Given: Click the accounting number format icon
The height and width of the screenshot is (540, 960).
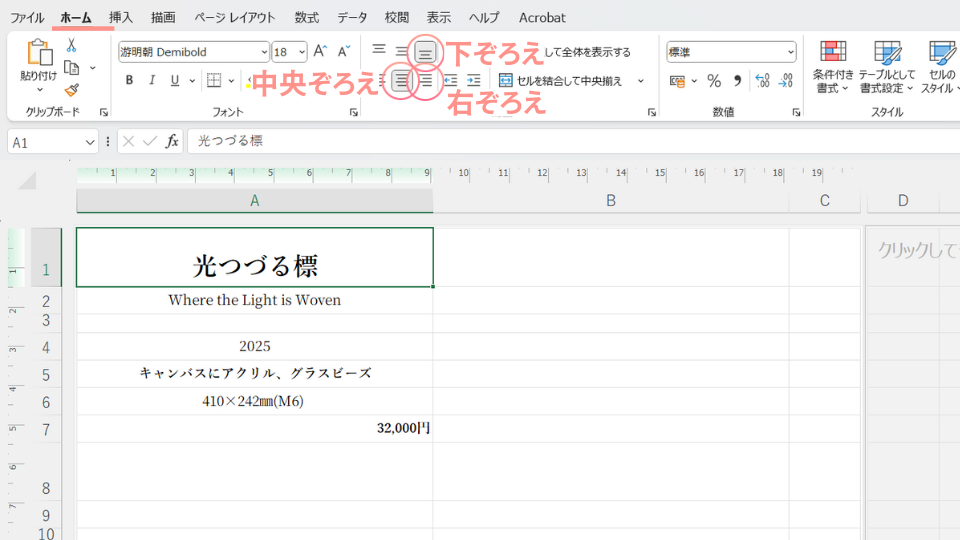Looking at the screenshot, I should point(677,81).
